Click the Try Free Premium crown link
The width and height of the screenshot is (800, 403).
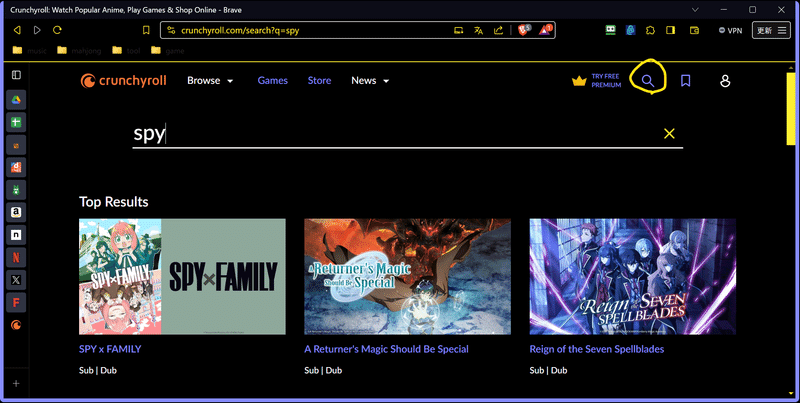click(x=596, y=81)
